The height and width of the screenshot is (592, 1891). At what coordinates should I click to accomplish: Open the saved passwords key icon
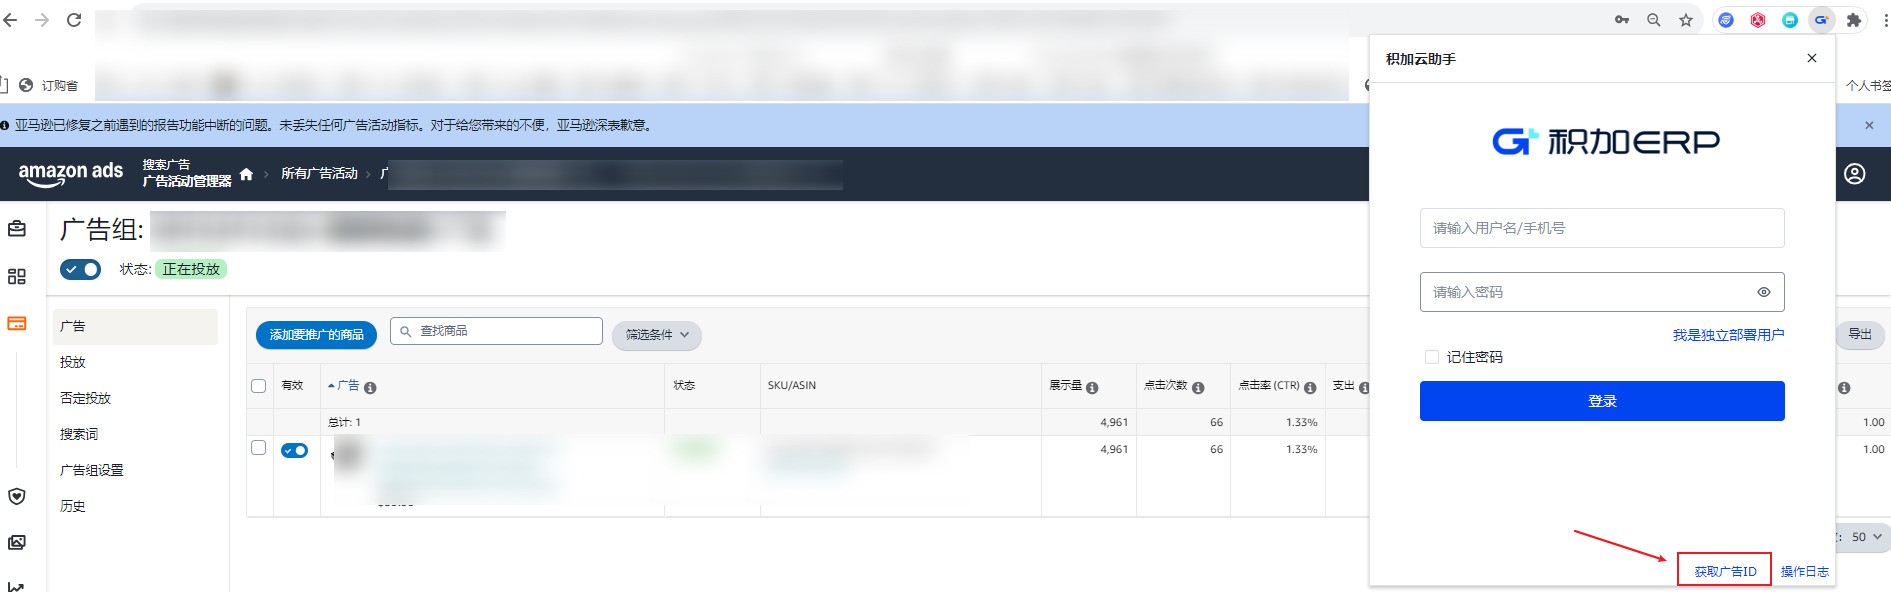(1622, 20)
